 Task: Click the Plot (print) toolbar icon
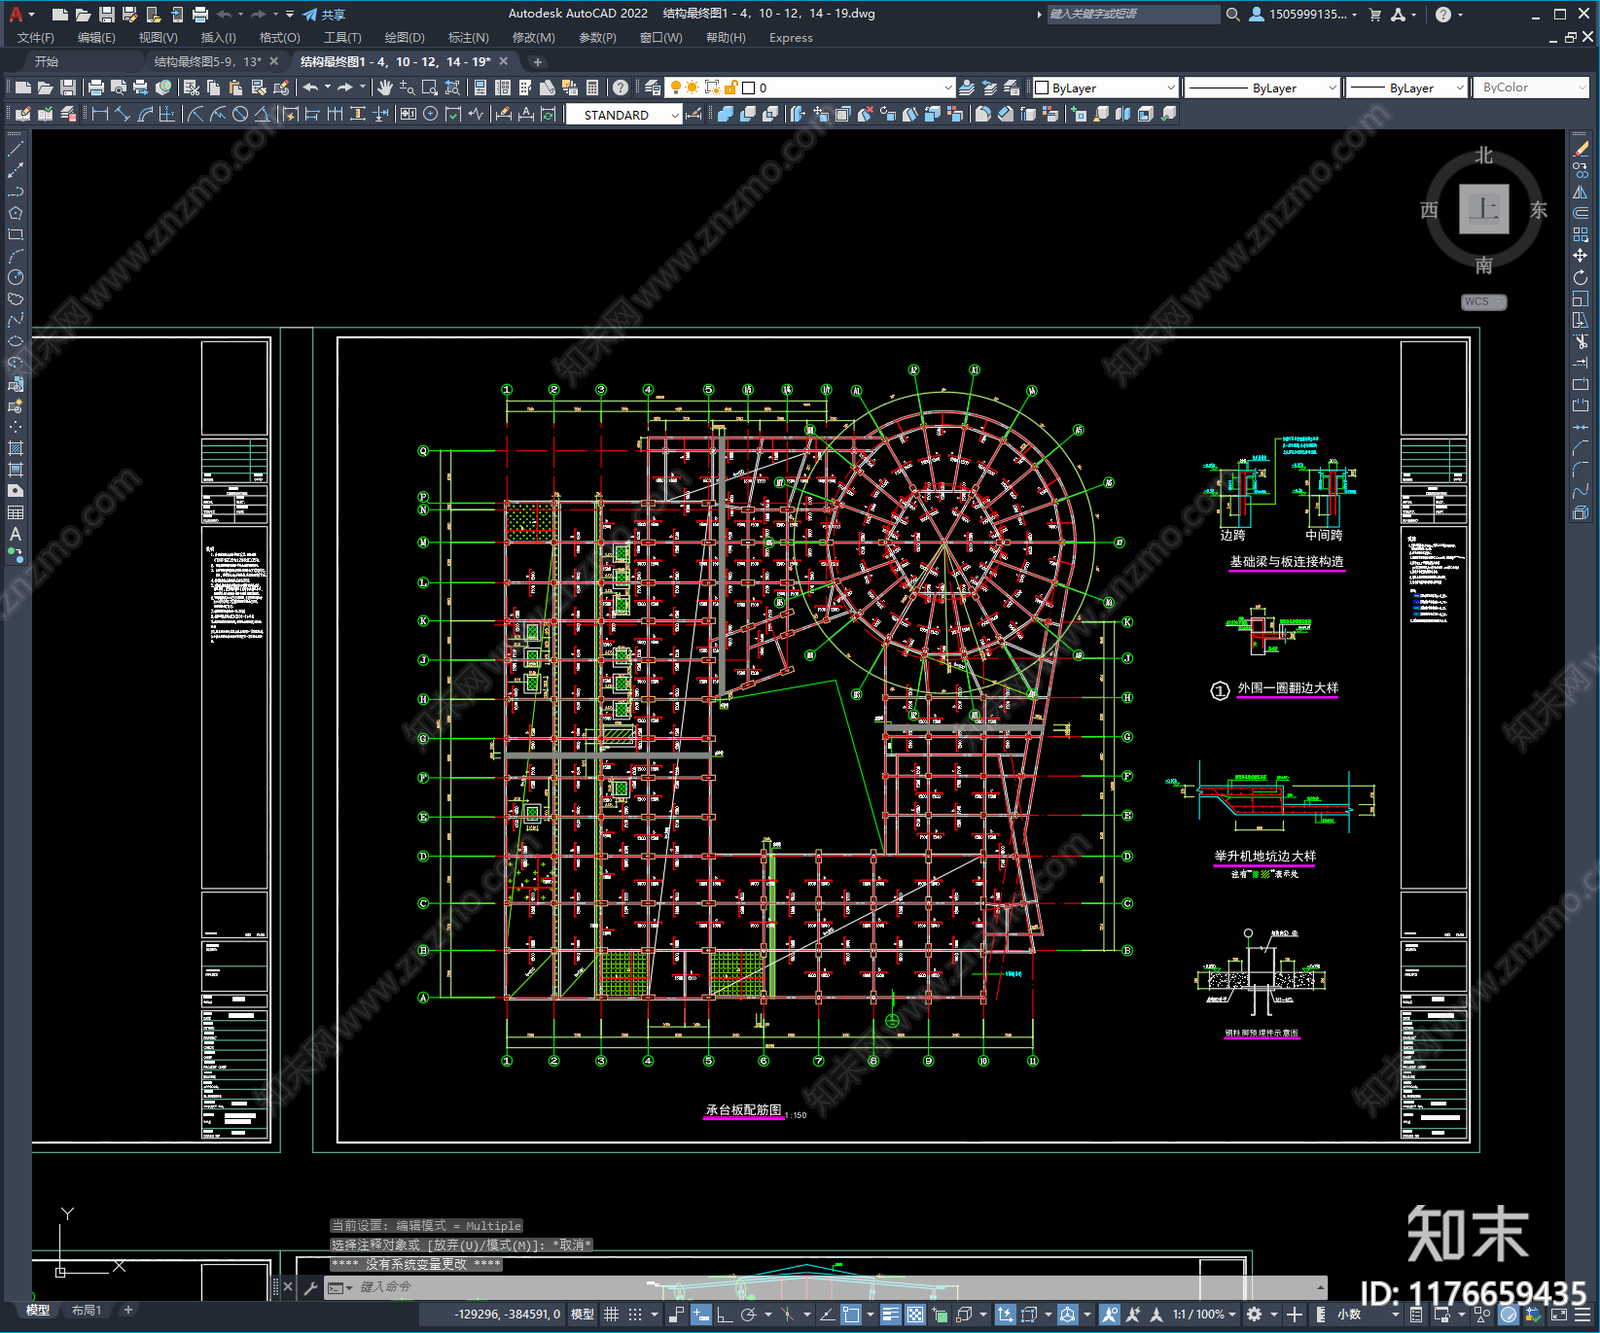96,88
